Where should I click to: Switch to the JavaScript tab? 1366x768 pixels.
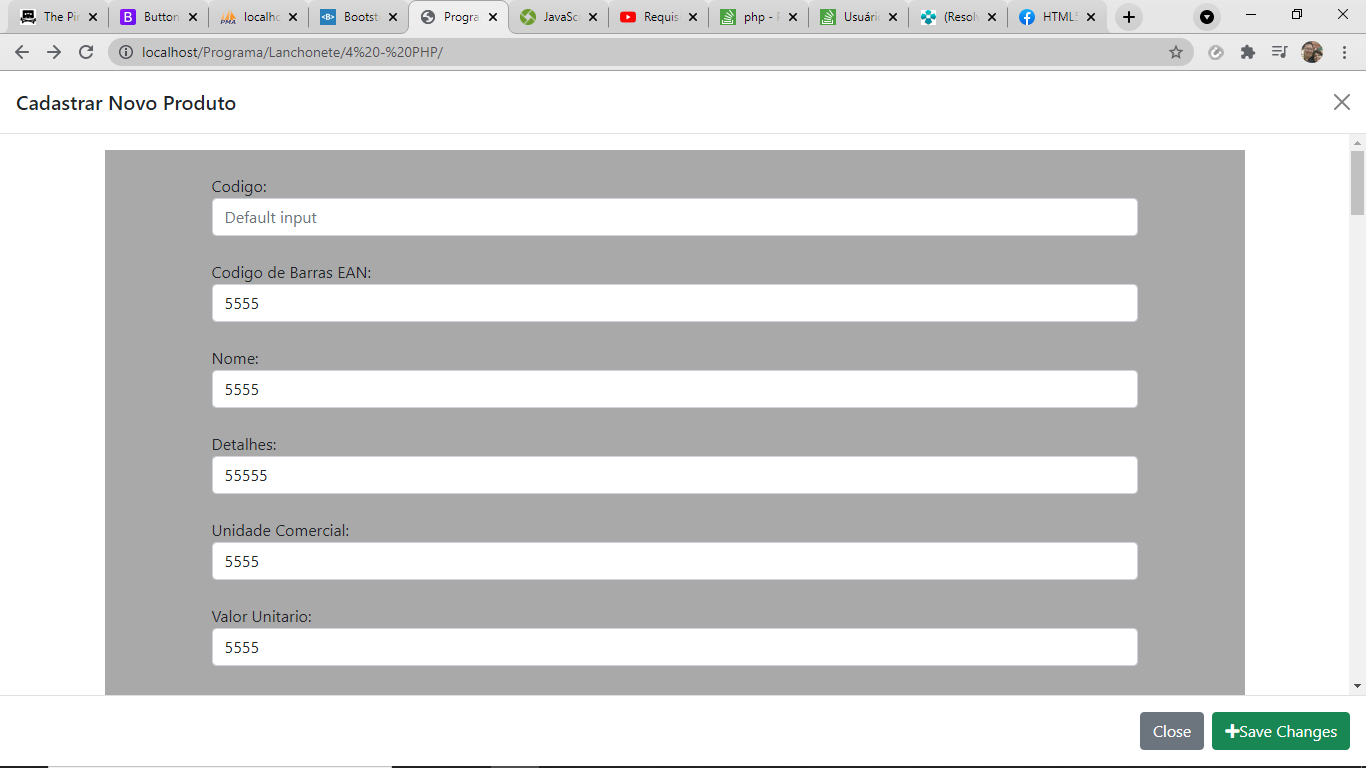(x=558, y=17)
